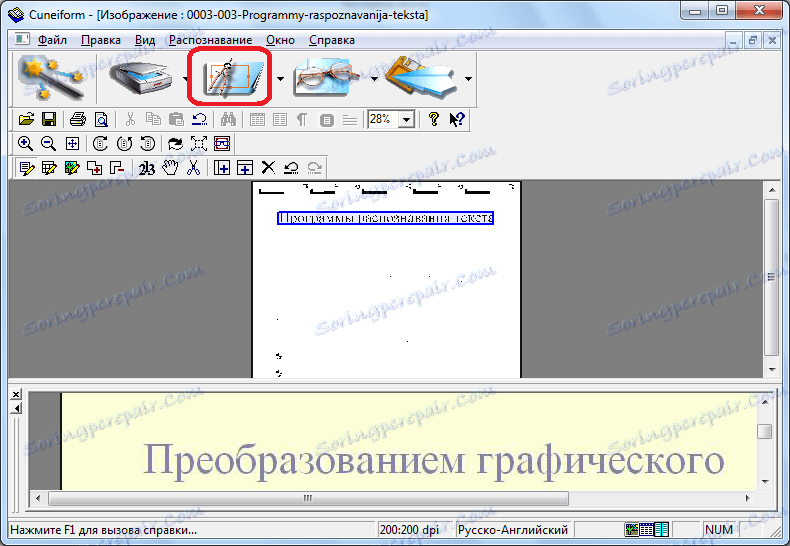
Task: Start recognition with the glasses icon
Action: (327, 78)
